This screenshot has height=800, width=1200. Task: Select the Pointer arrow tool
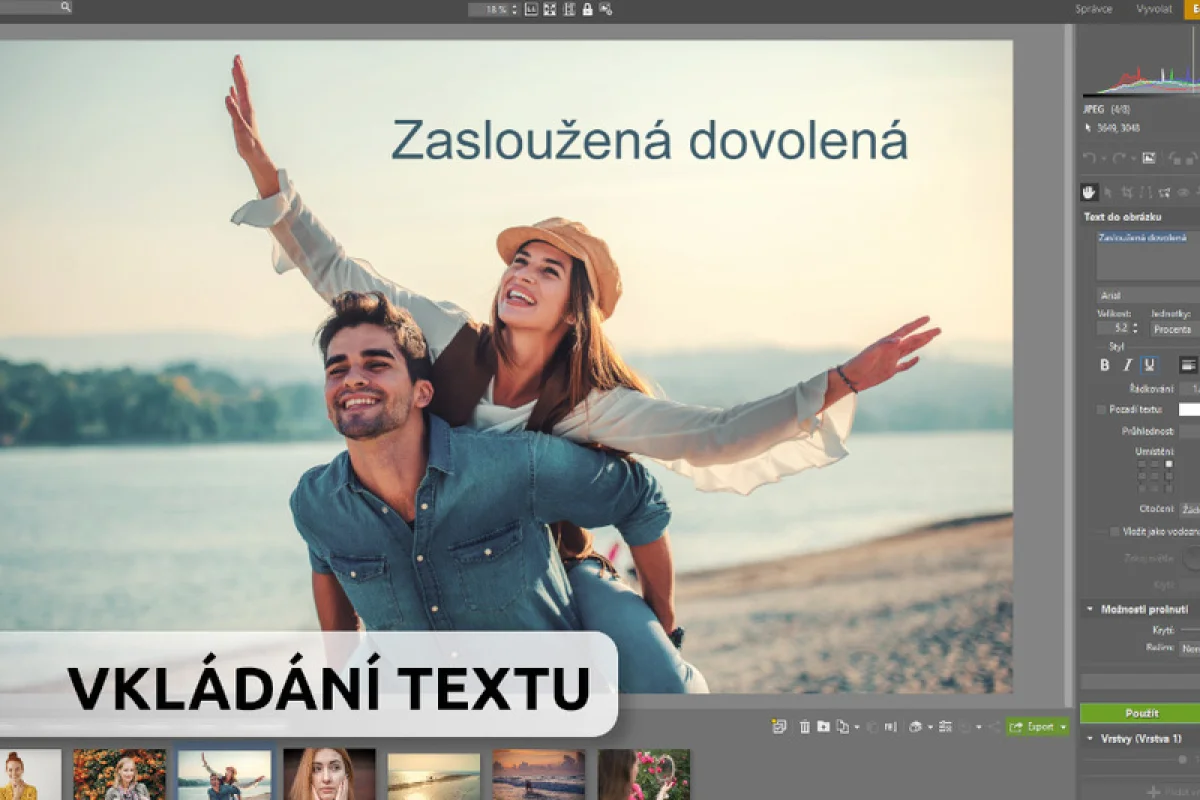tap(1108, 192)
